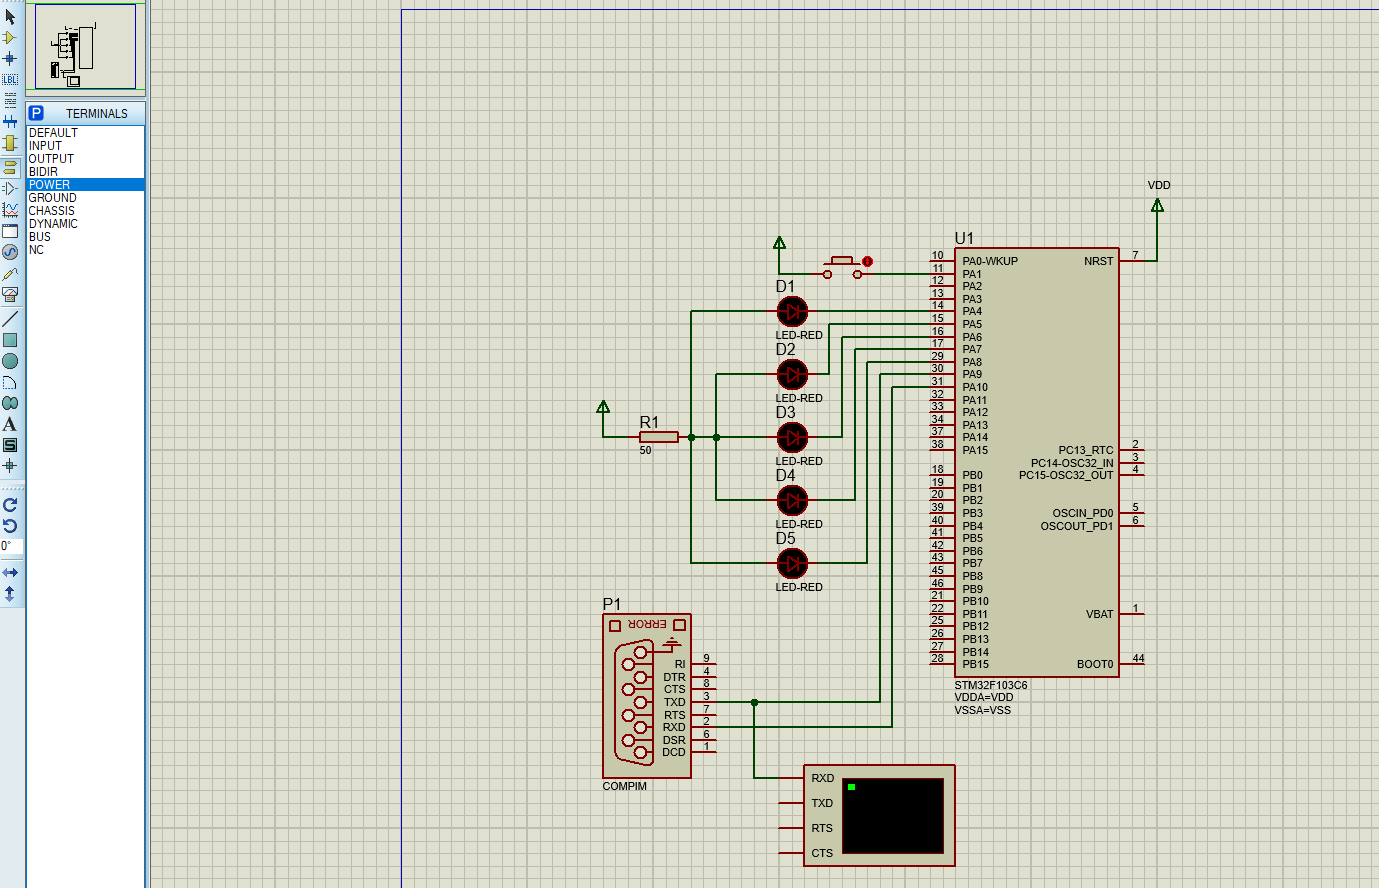Select the 2D Graphics Box tool
The image size is (1379, 888).
coord(10,340)
